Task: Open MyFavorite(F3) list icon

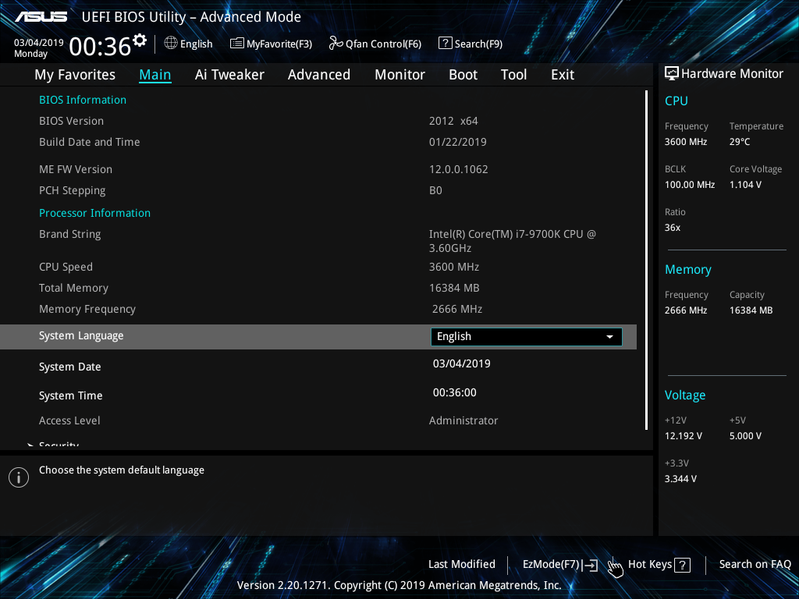Action: point(236,43)
